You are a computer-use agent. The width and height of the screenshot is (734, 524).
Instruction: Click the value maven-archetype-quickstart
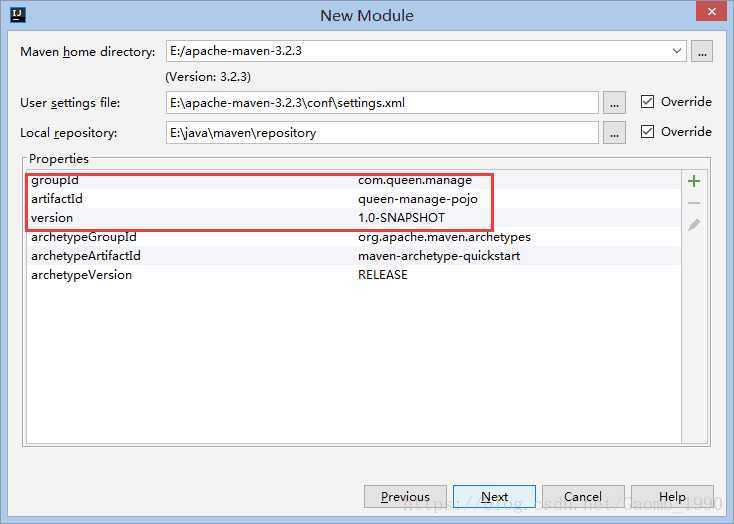coord(439,256)
